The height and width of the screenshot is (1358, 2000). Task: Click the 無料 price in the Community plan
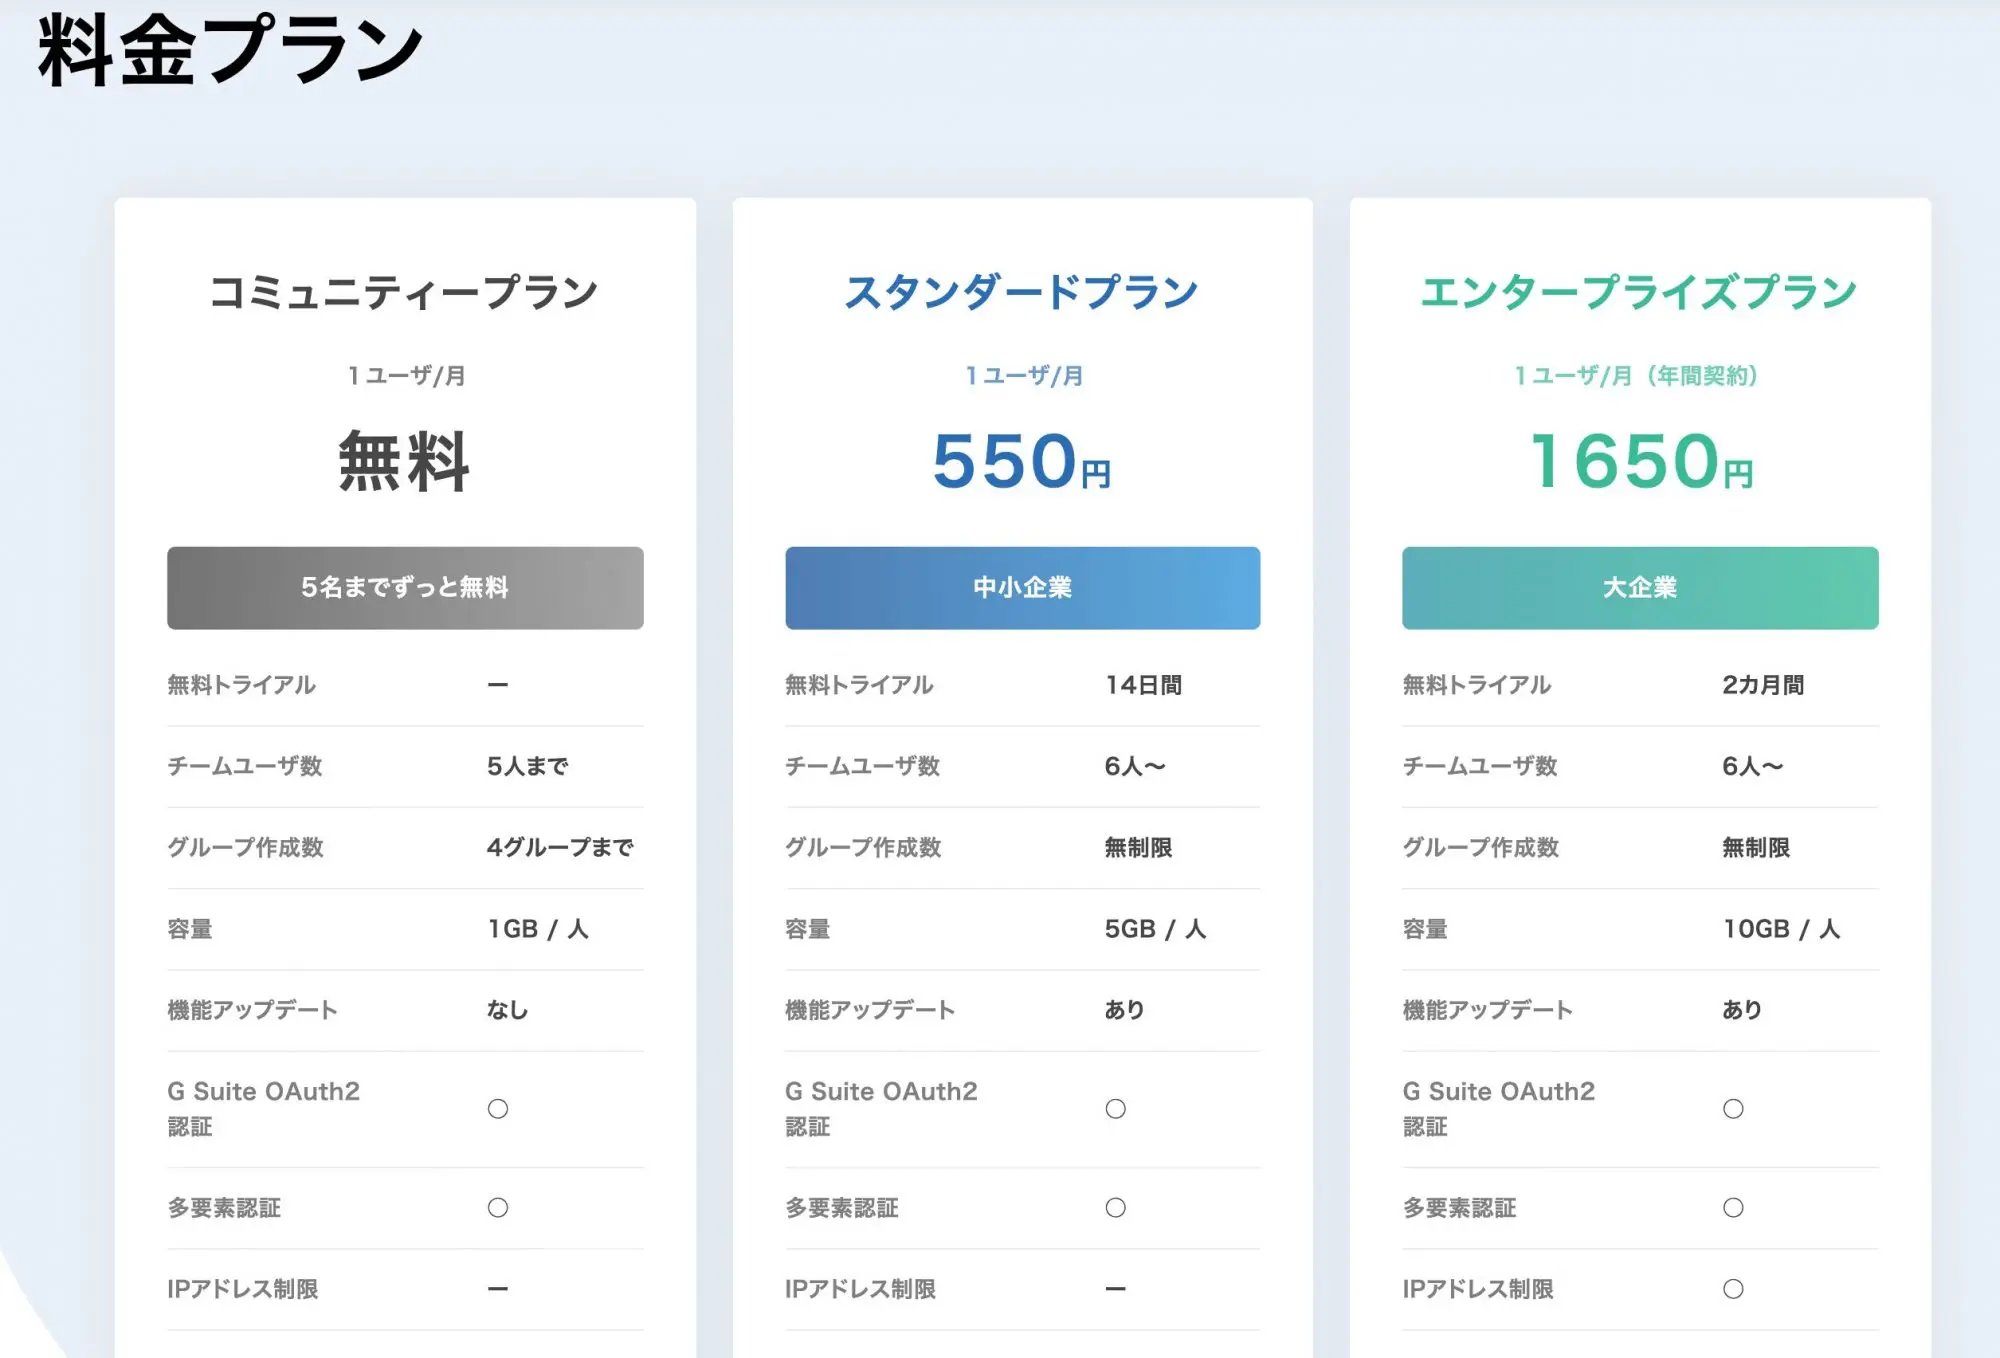click(x=404, y=461)
